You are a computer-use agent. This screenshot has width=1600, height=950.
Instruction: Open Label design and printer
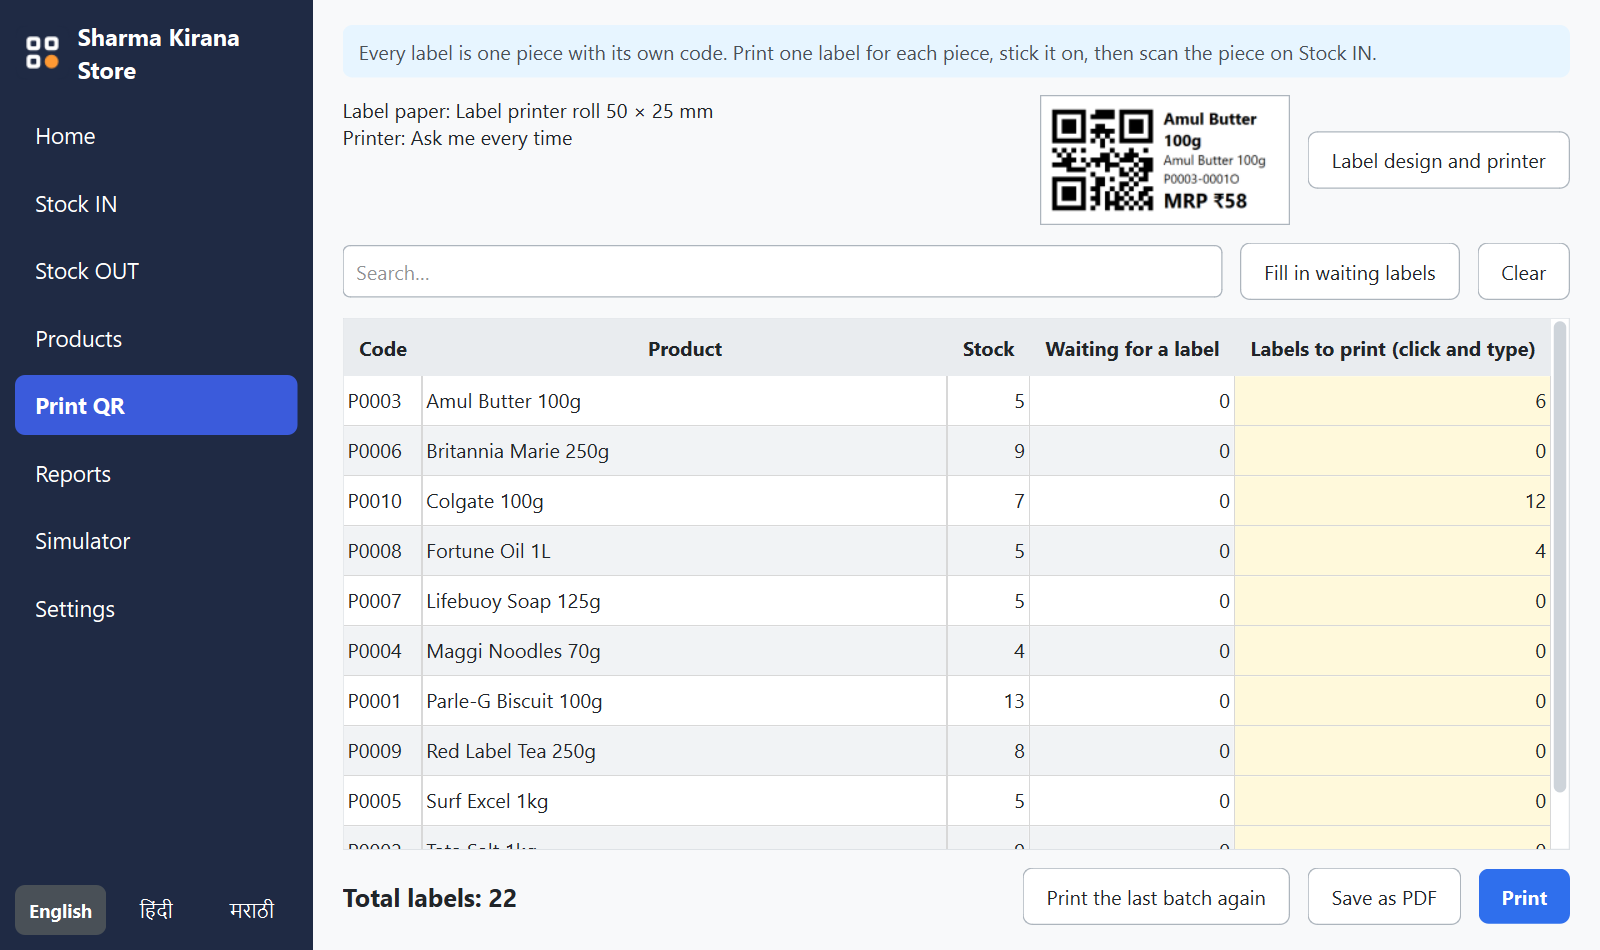click(x=1438, y=160)
